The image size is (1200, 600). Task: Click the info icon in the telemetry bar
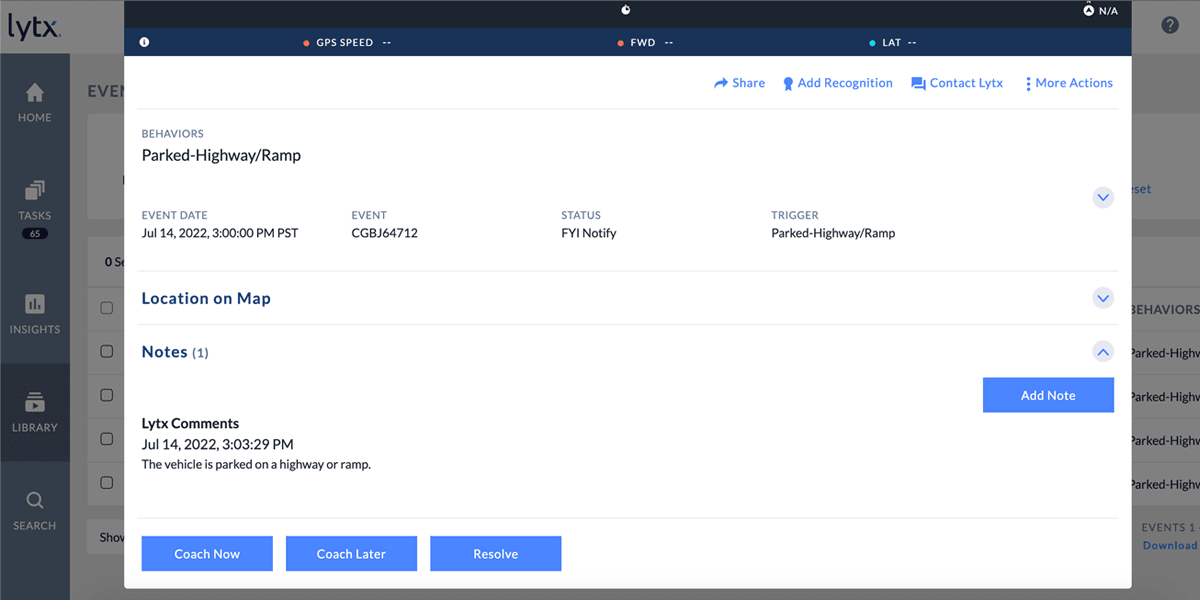[144, 42]
